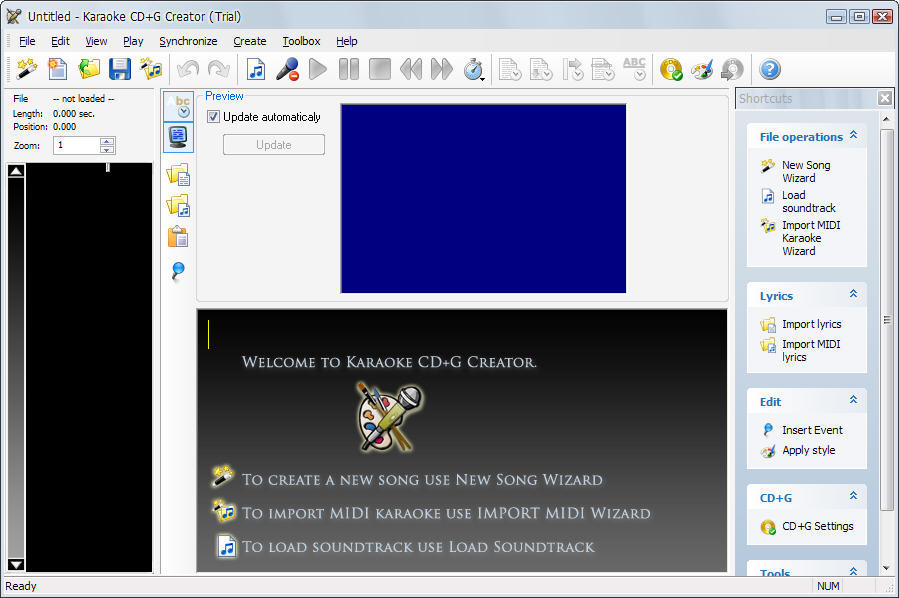Click the blue pin insert event icon in side strip
899x598 pixels.
(178, 270)
